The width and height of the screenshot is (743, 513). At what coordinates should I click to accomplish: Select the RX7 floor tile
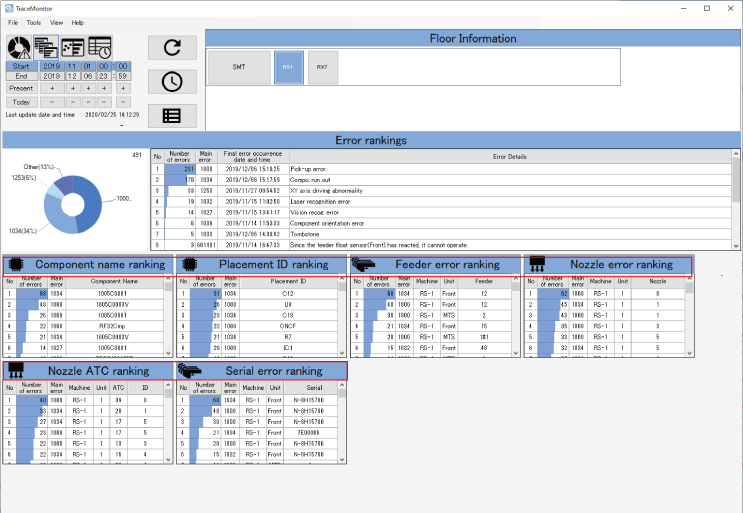323,67
